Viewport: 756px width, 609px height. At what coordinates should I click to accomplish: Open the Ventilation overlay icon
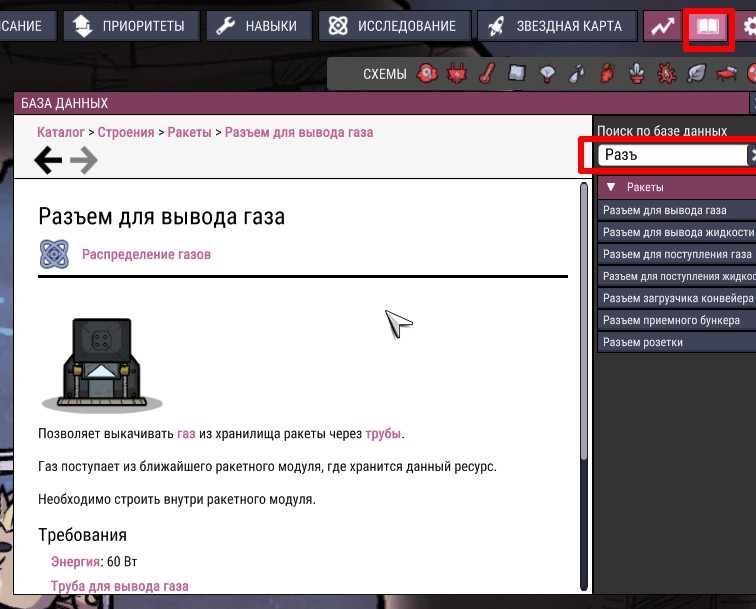point(607,74)
